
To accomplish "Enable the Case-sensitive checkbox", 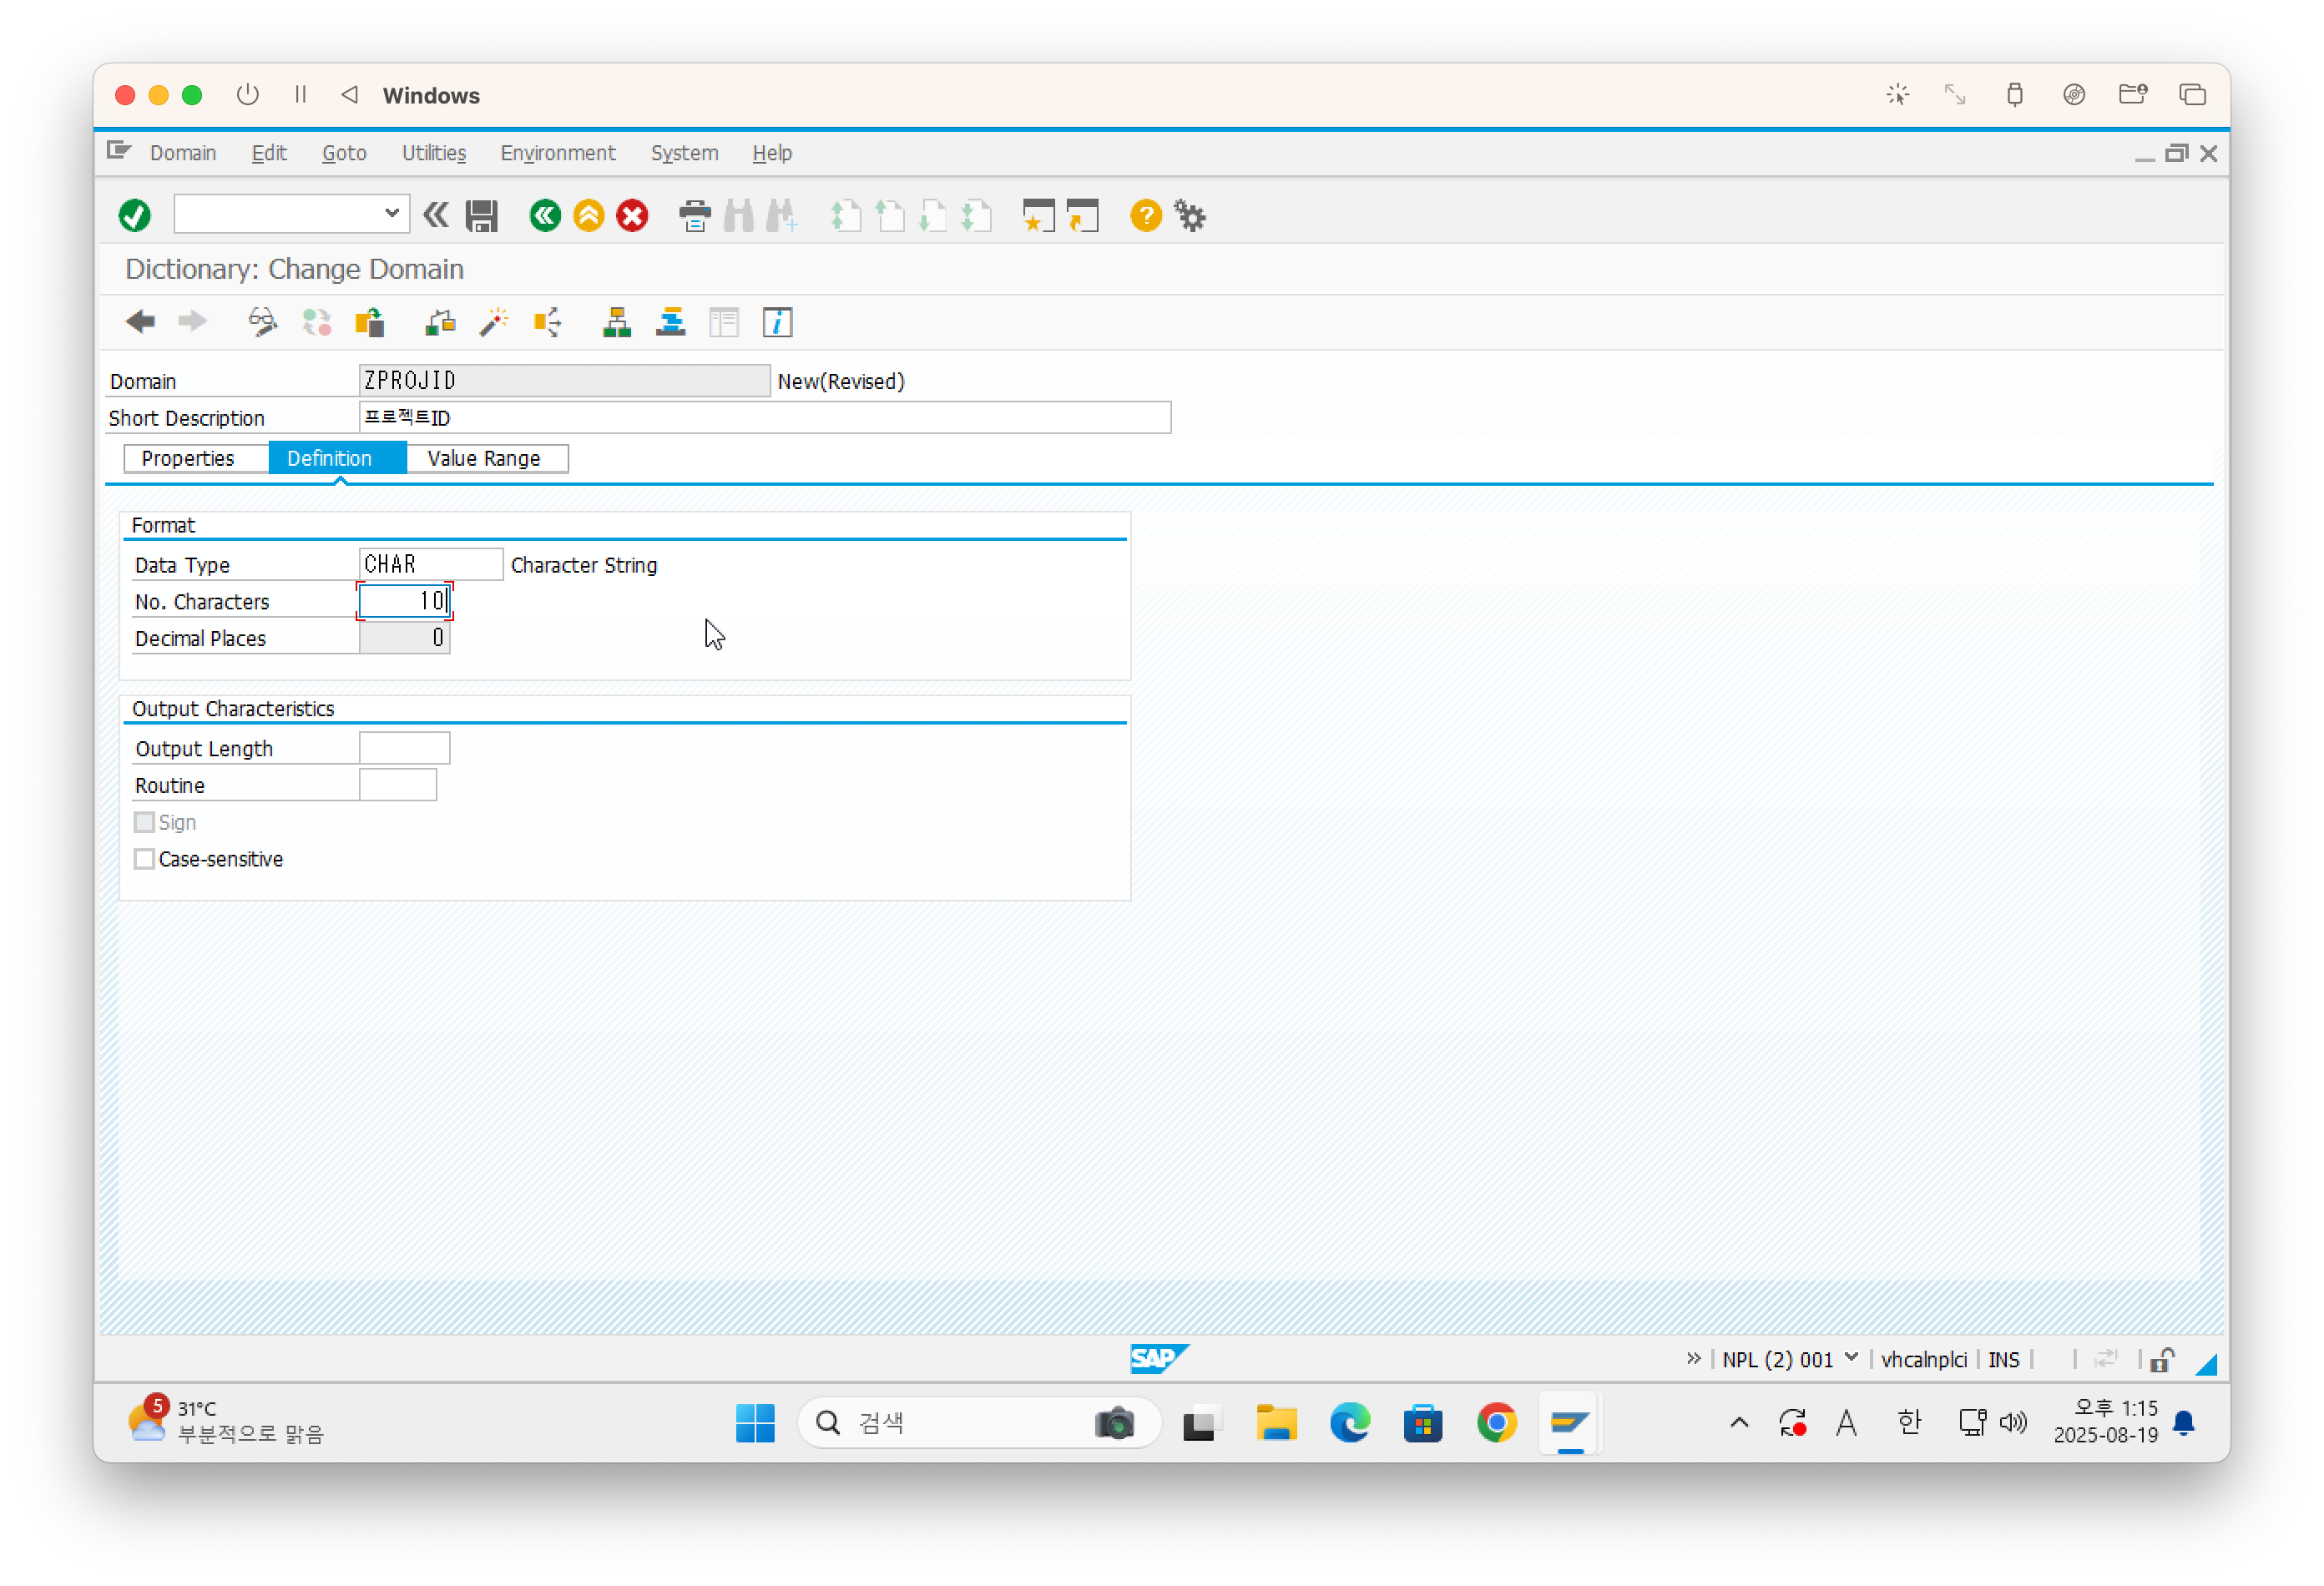I will point(144,859).
